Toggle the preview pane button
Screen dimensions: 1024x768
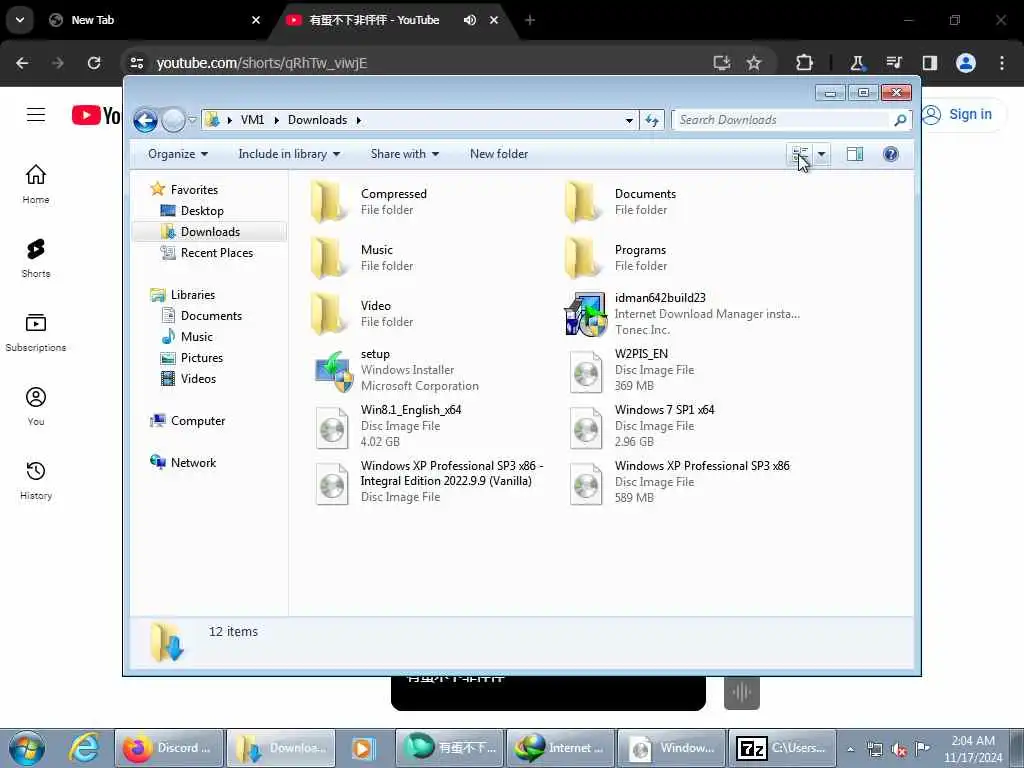click(854, 154)
